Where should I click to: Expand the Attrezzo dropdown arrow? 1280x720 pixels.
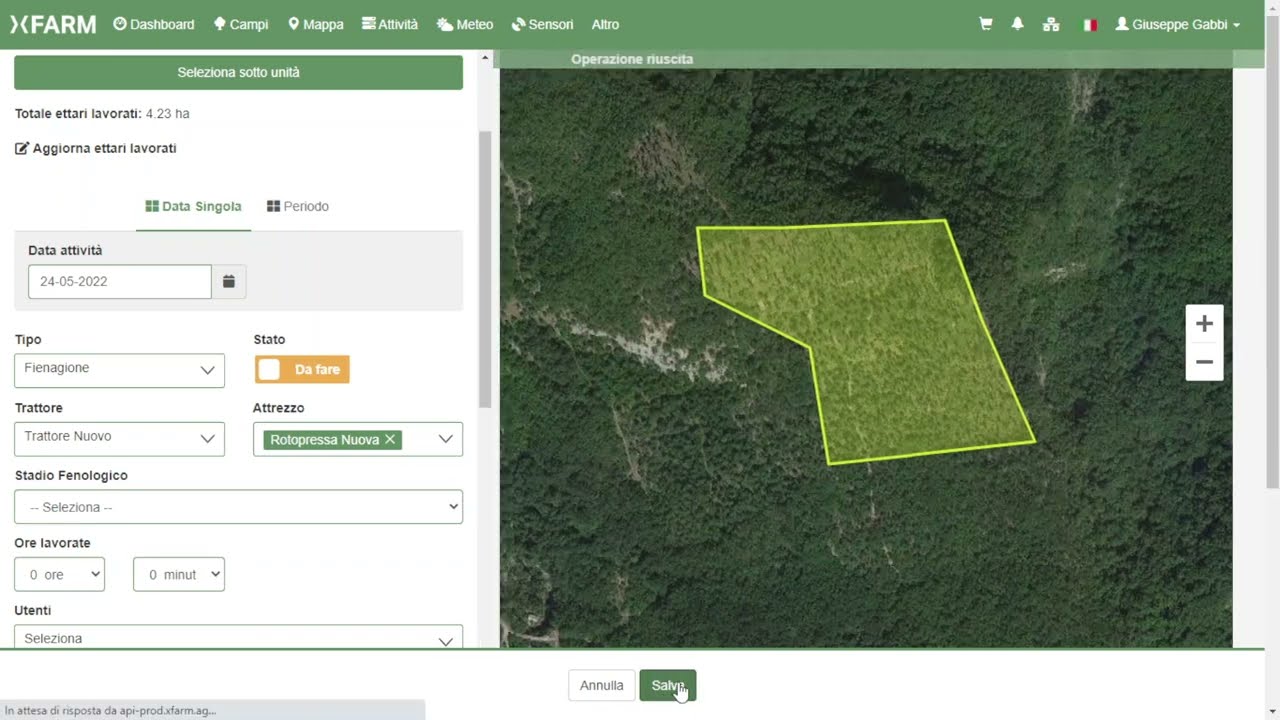click(446, 439)
